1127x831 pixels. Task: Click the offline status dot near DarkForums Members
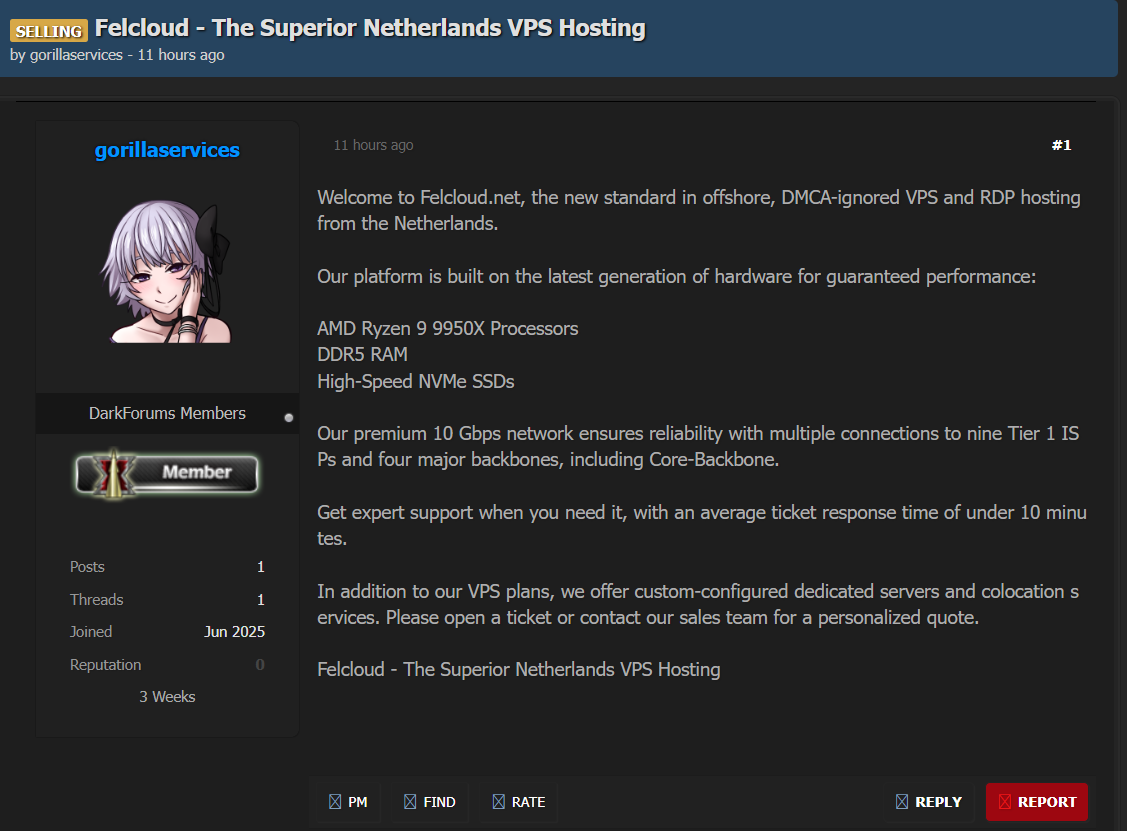[x=289, y=418]
